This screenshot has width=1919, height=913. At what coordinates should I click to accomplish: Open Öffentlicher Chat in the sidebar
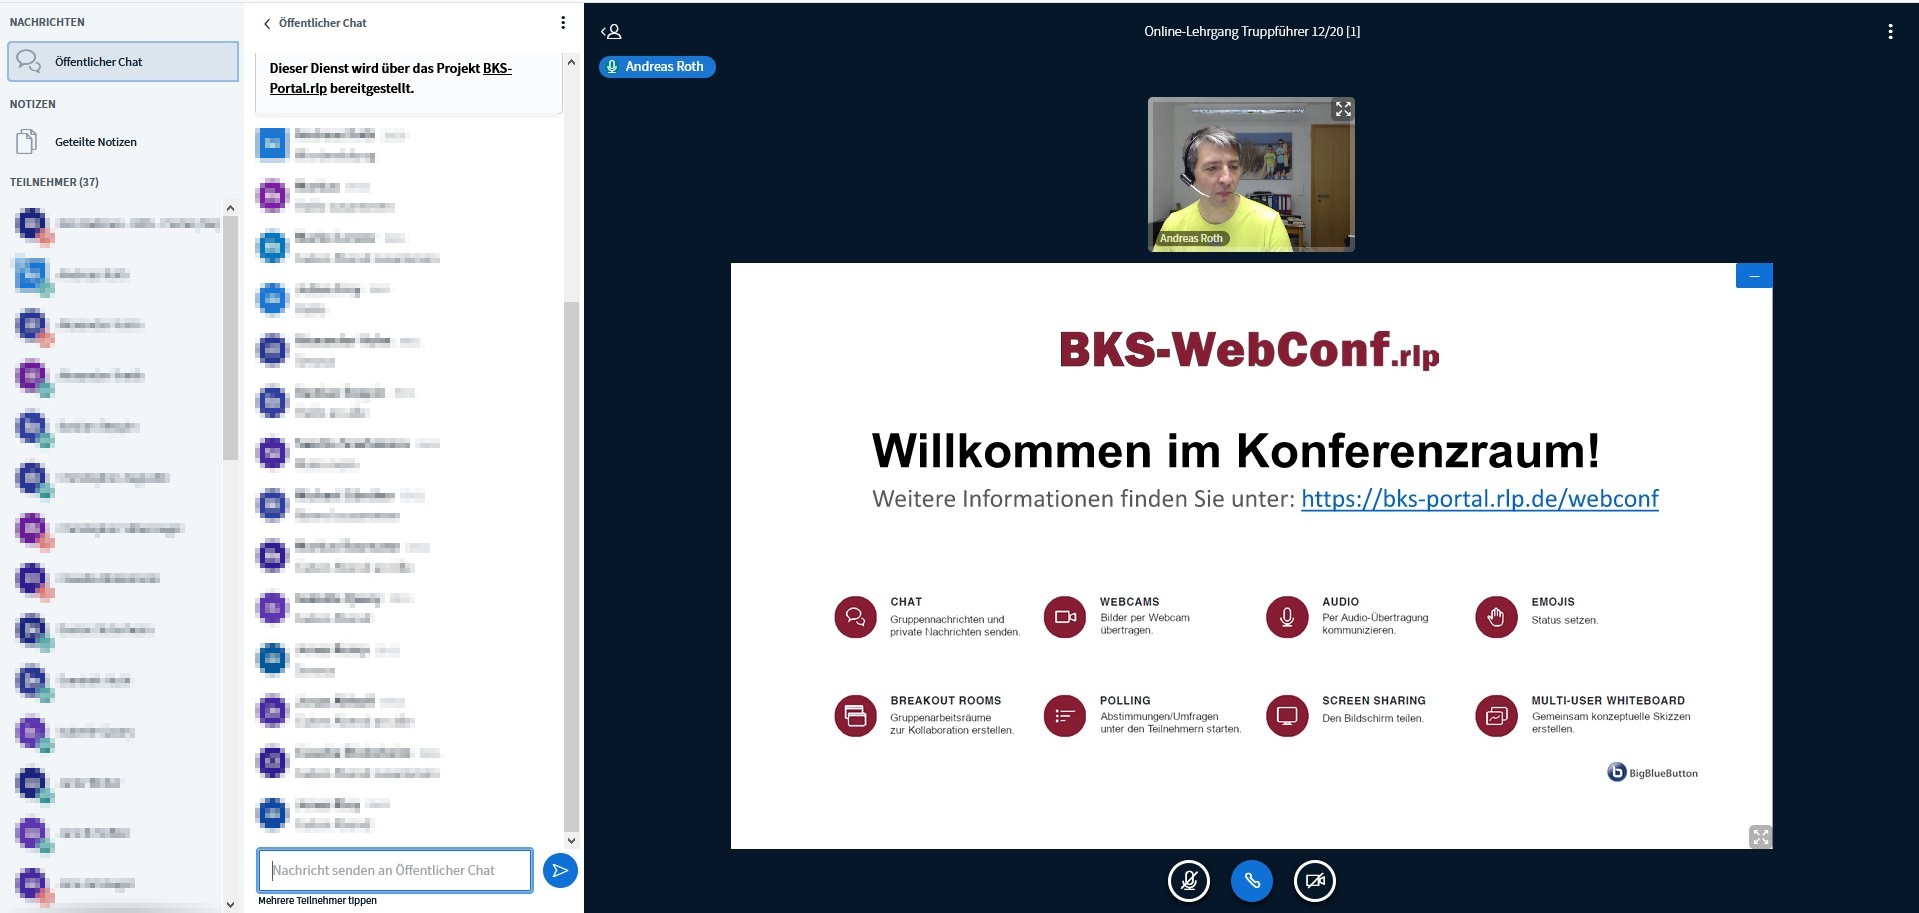click(123, 62)
